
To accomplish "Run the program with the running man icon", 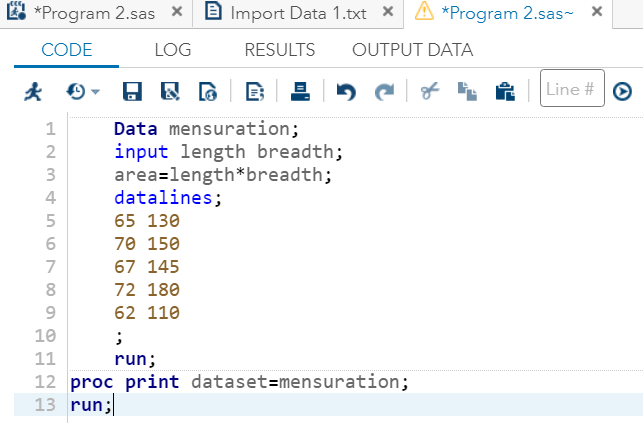I will coord(33,91).
